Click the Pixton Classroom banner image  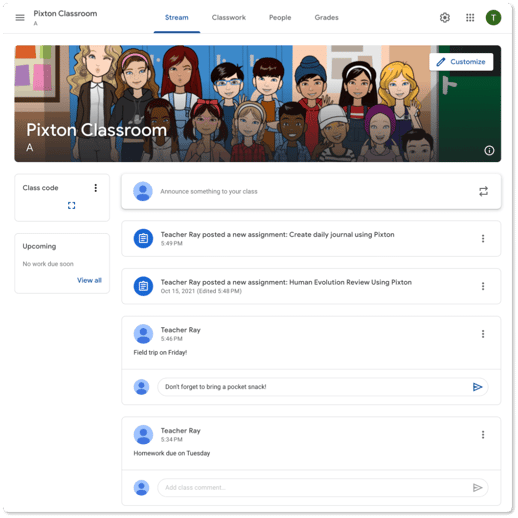pyautogui.click(x=257, y=104)
